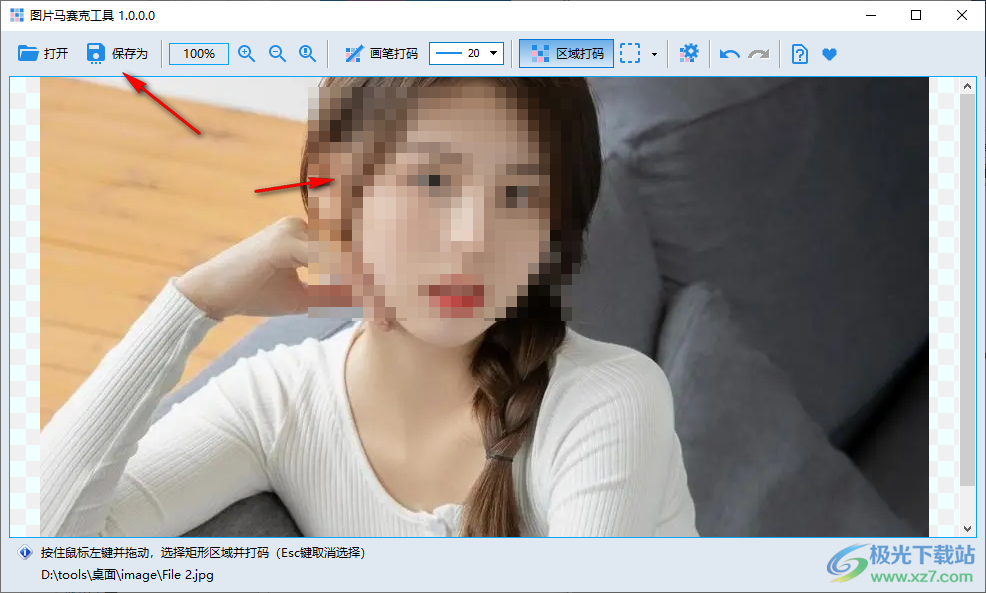Open the help document icon
The height and width of the screenshot is (593, 986).
pyautogui.click(x=800, y=53)
